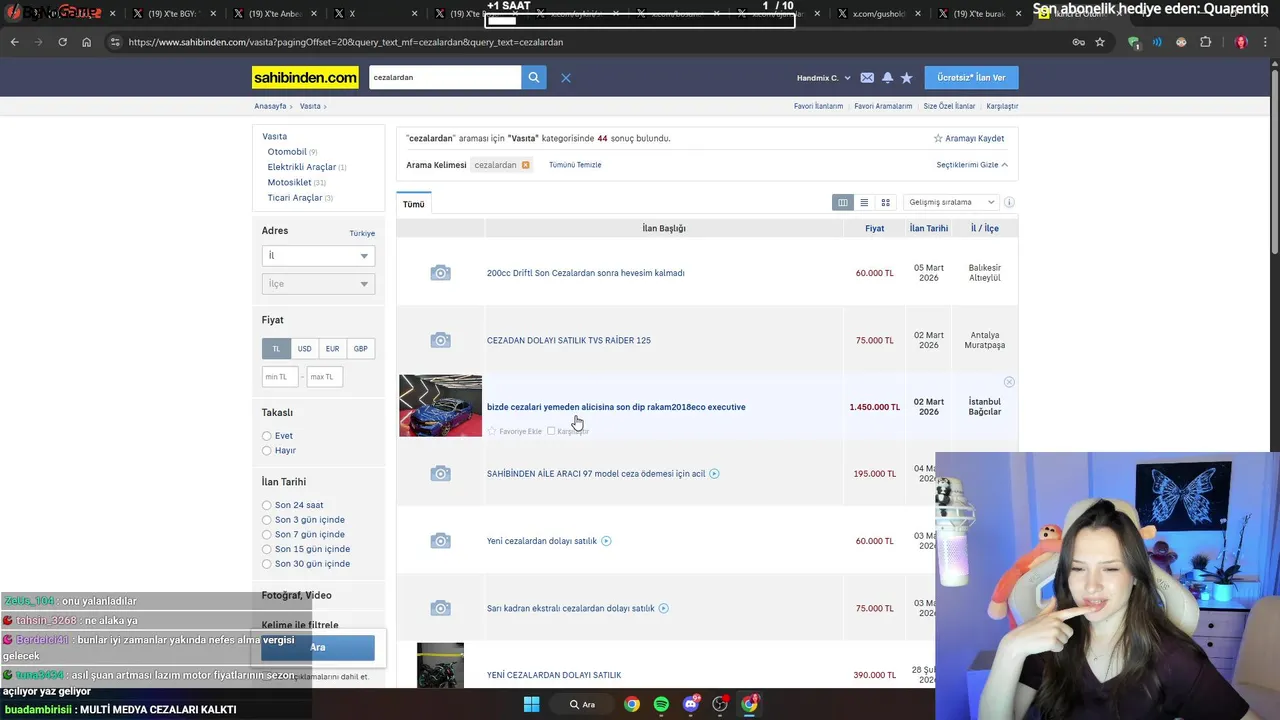Select Son 24 saat date filter
The image size is (1280, 720).
266,505
